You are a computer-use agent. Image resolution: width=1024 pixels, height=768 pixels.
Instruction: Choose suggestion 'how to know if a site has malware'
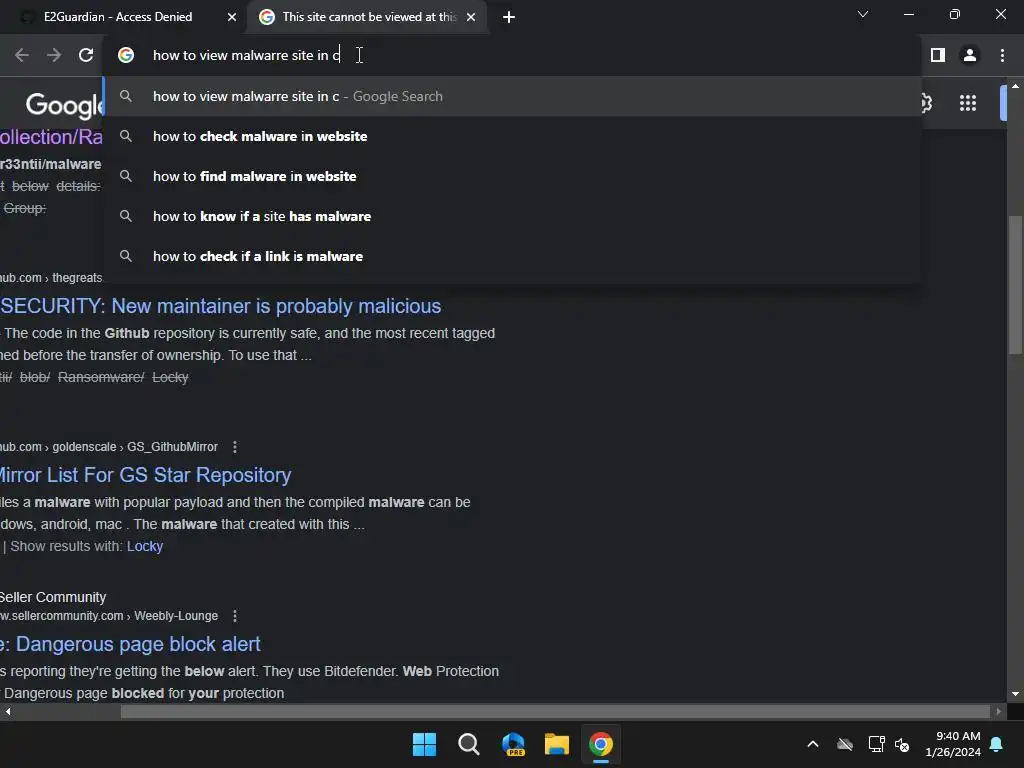pos(513,216)
